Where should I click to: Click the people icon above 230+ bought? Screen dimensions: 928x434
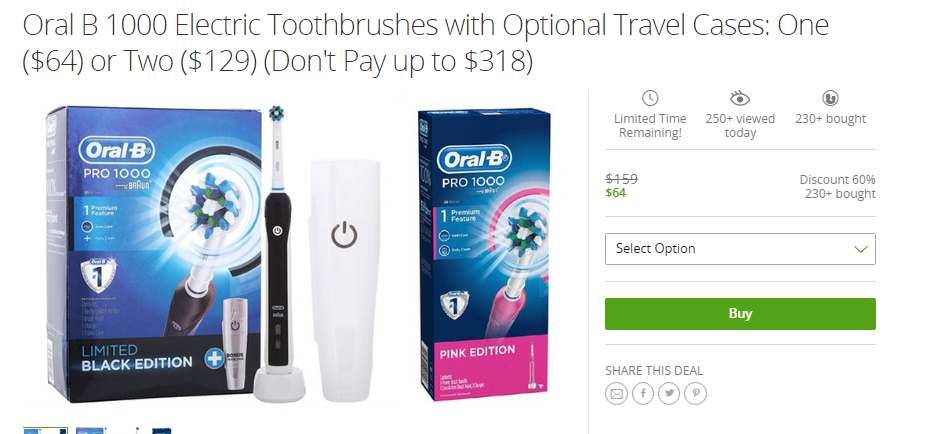(x=830, y=98)
